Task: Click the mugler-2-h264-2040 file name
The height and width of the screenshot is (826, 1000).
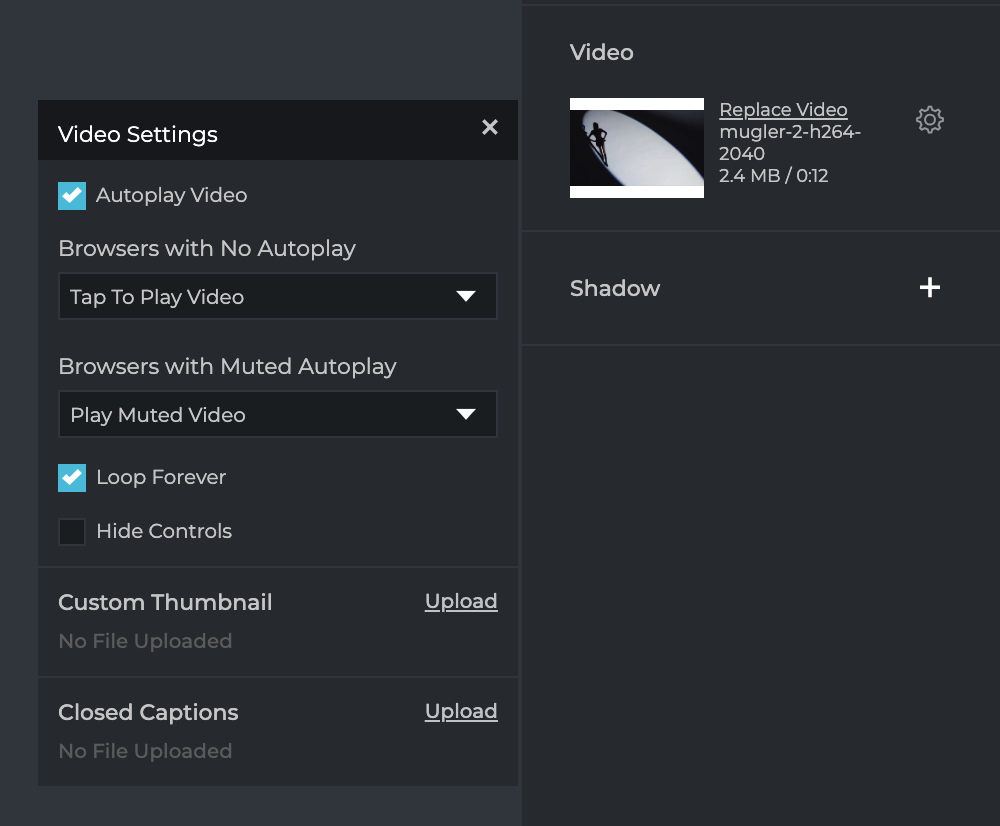Action: click(790, 142)
